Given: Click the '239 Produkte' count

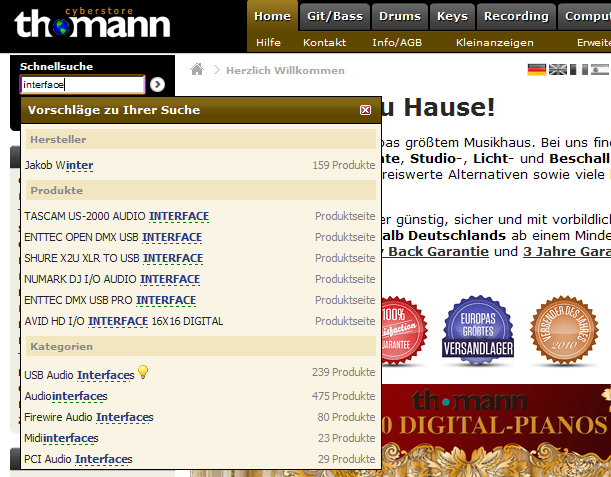Looking at the screenshot, I should [344, 373].
